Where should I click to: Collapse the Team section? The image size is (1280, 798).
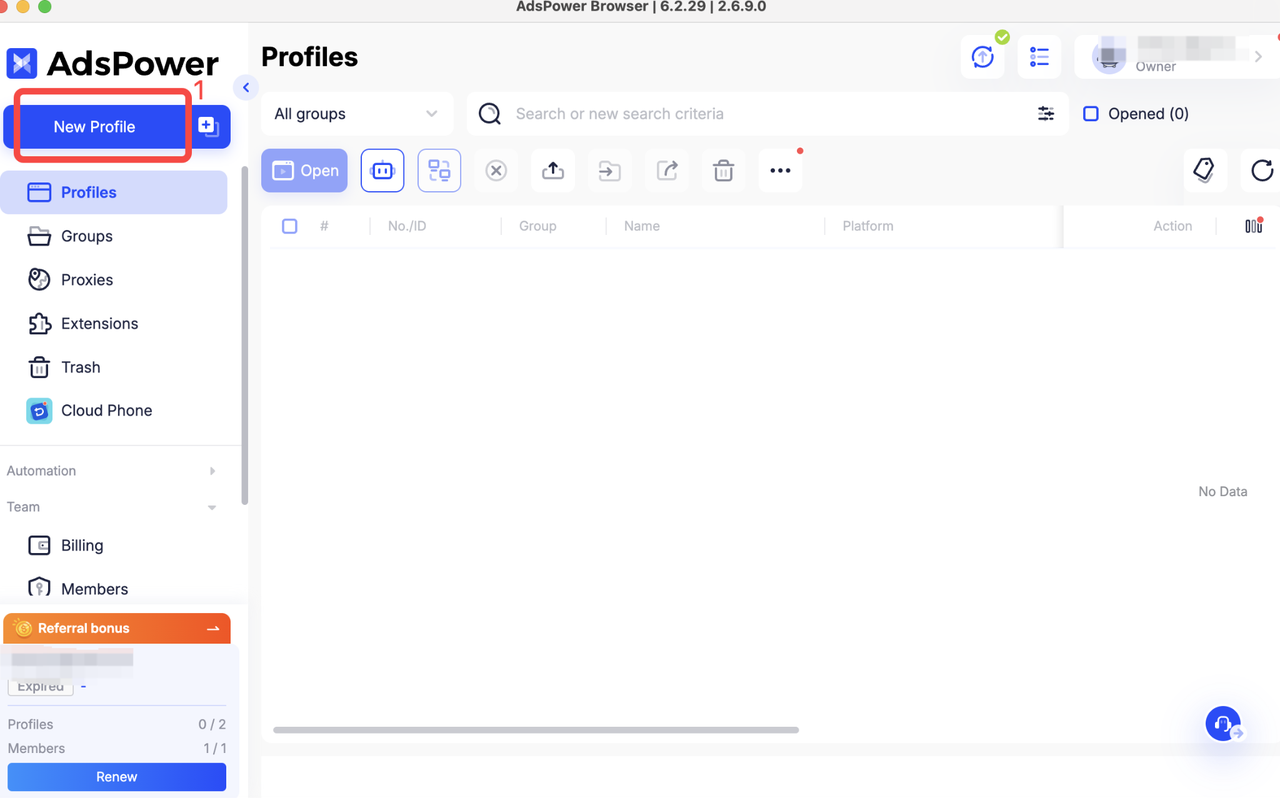[x=211, y=508]
